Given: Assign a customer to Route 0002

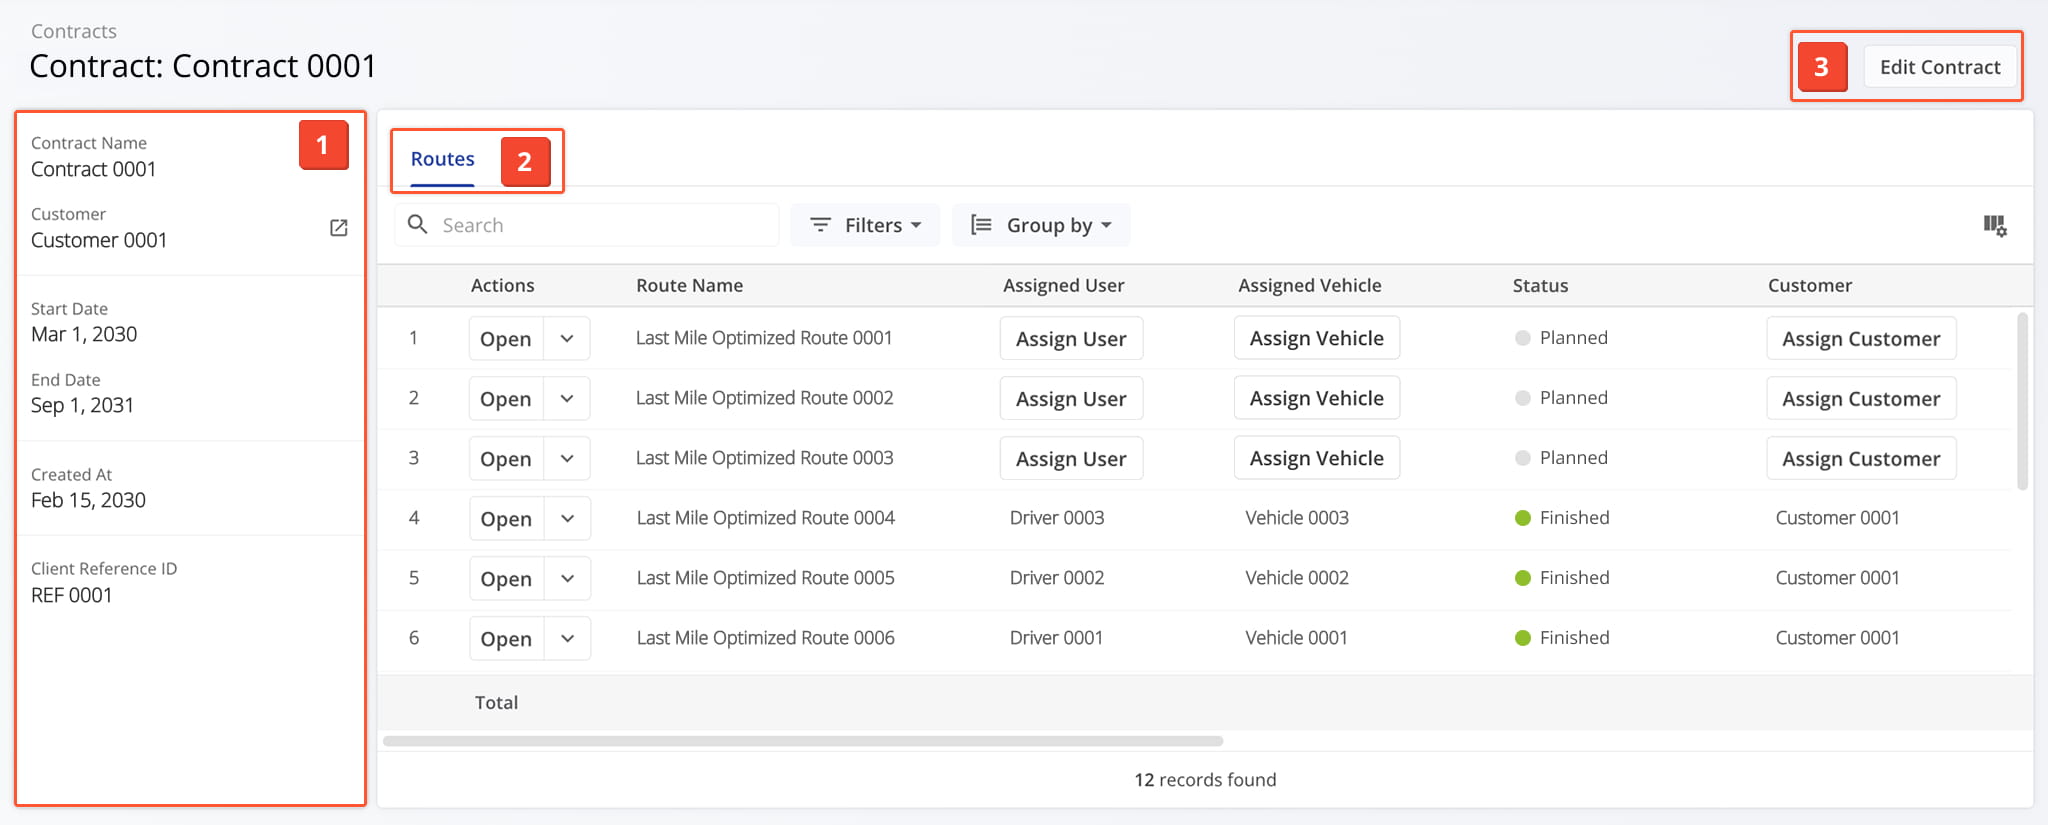Looking at the screenshot, I should point(1860,399).
